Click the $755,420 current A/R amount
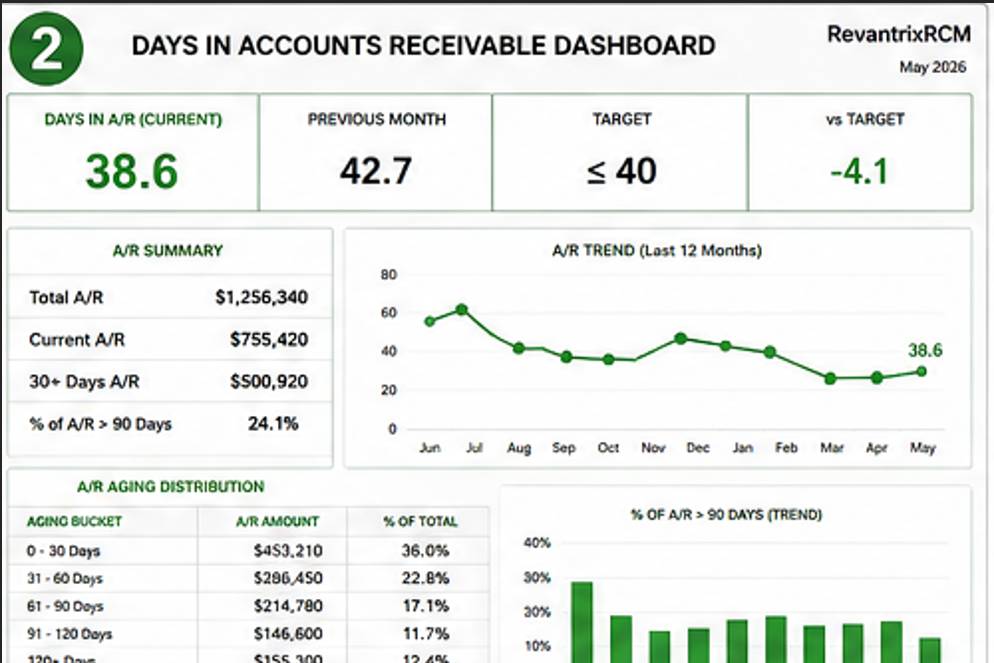This screenshot has width=994, height=663. pos(269,340)
